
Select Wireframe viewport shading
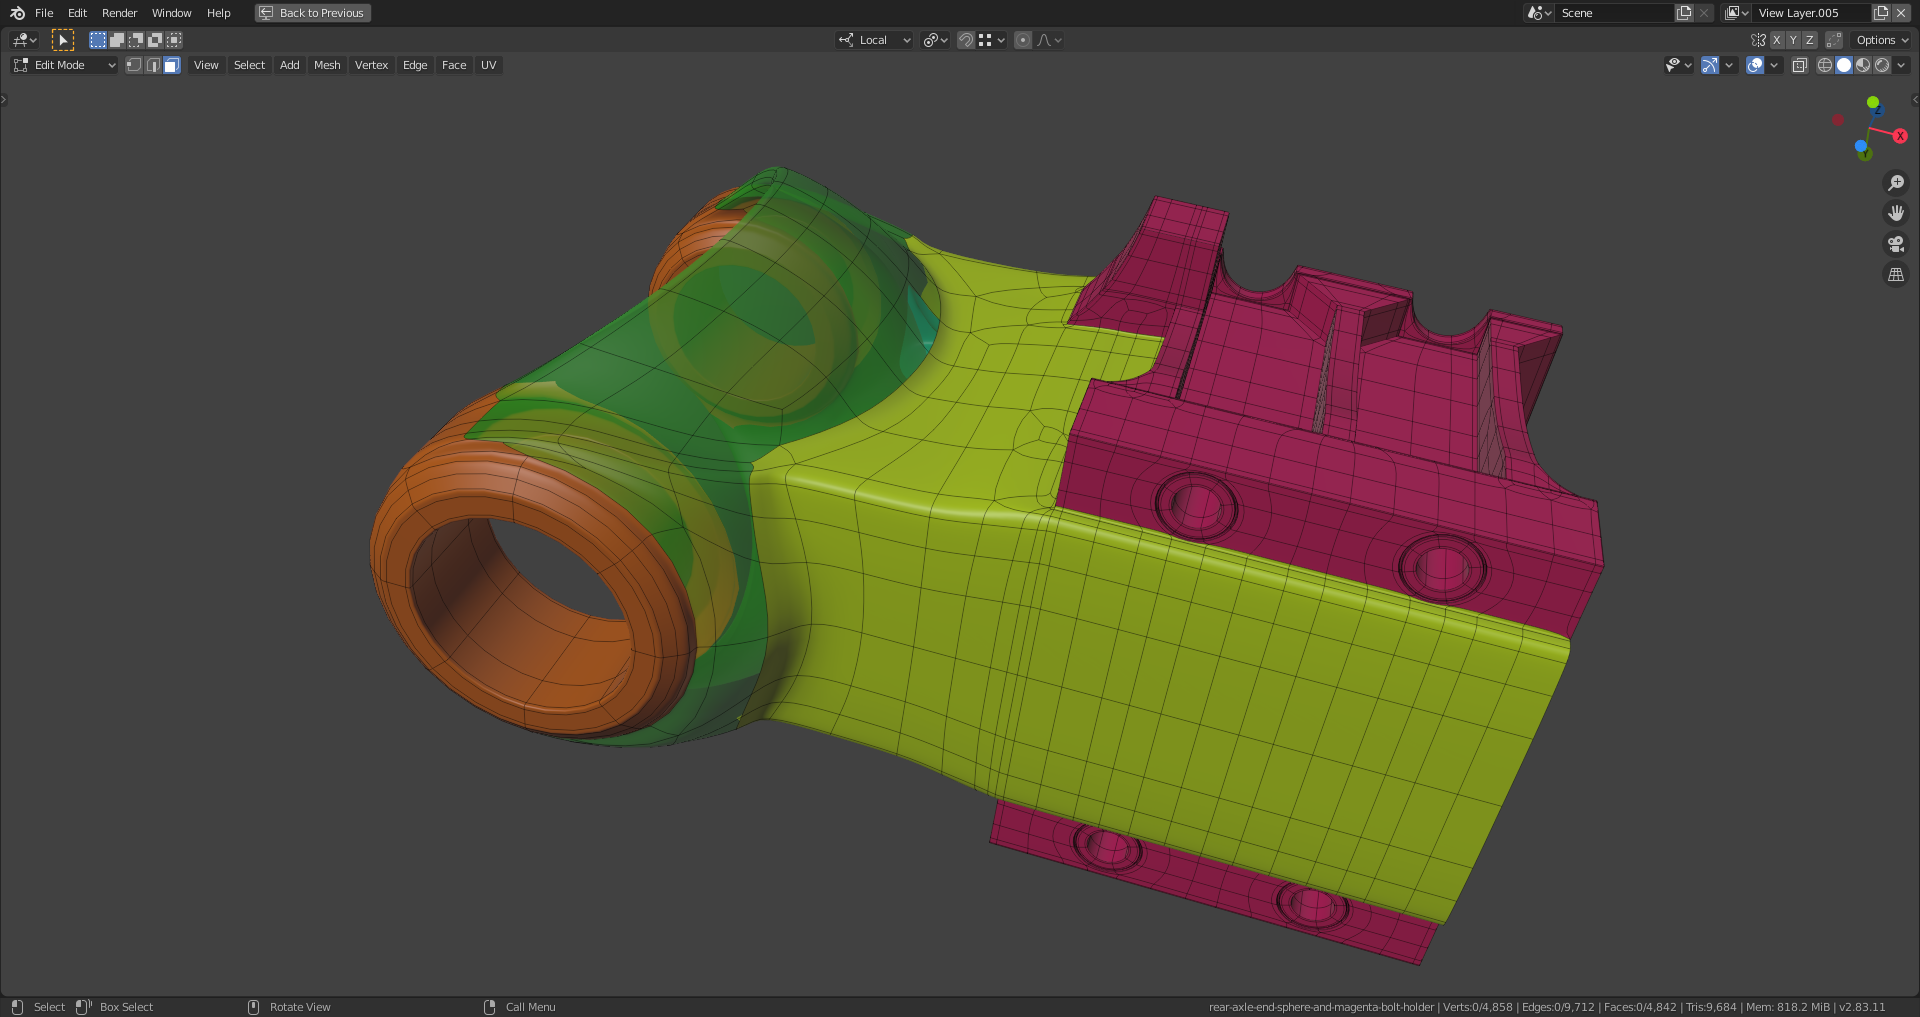1825,65
